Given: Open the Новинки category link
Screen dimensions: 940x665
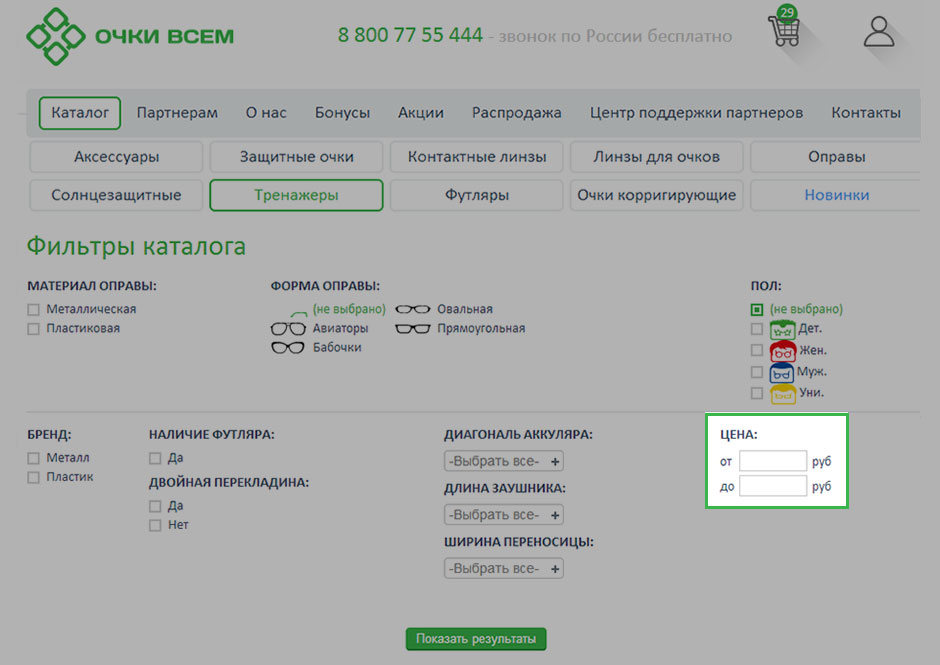Looking at the screenshot, I should (x=836, y=195).
